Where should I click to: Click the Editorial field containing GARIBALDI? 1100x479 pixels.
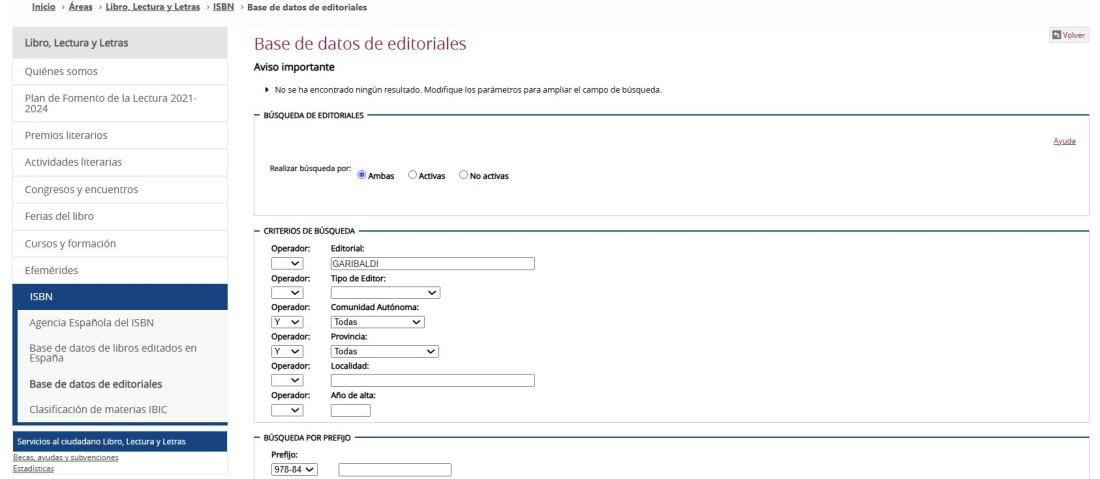(x=432, y=264)
